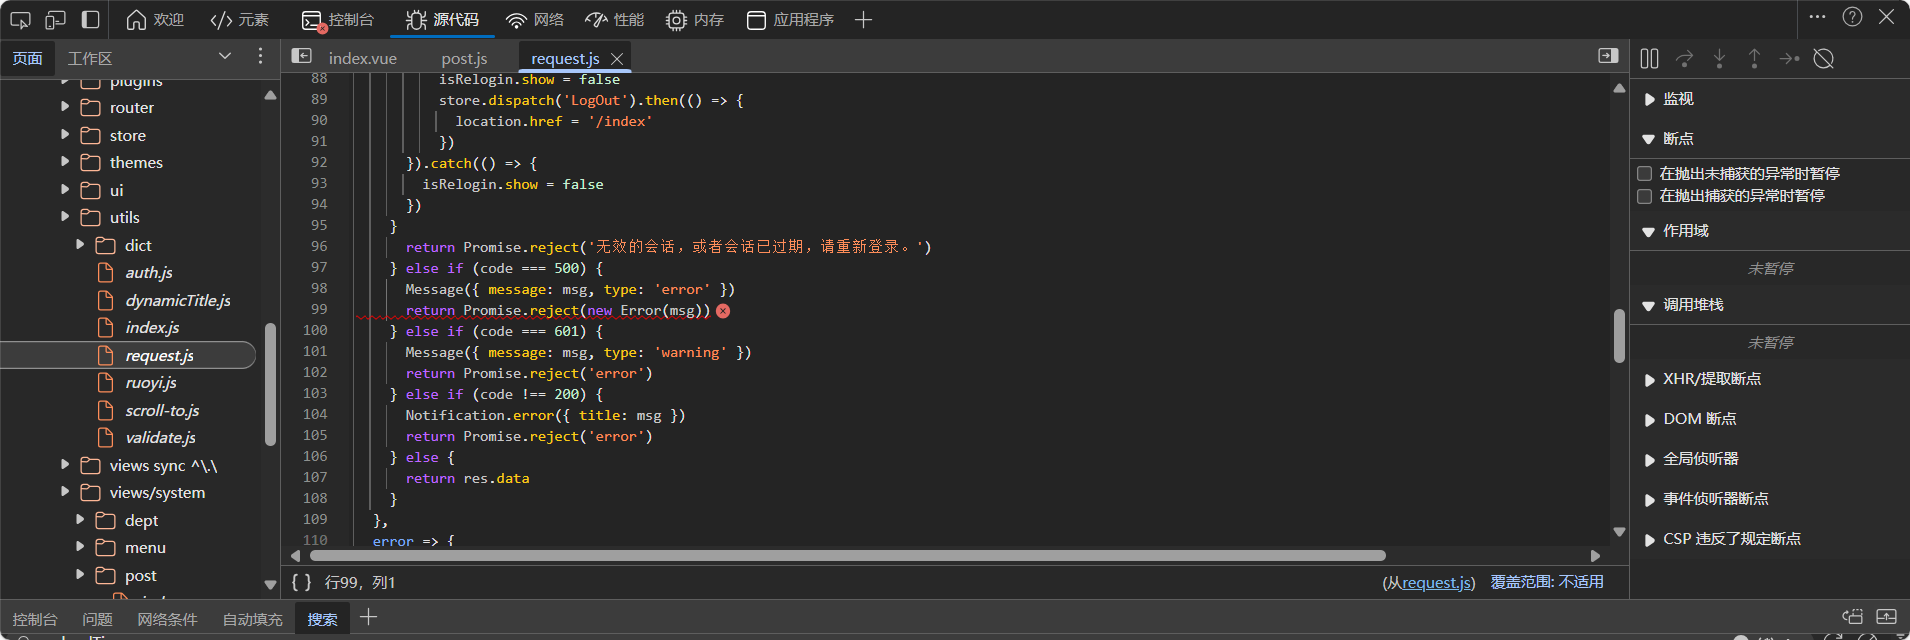Switch to index.vue editor tab
Viewport: 1910px width, 640px height.
[363, 58]
